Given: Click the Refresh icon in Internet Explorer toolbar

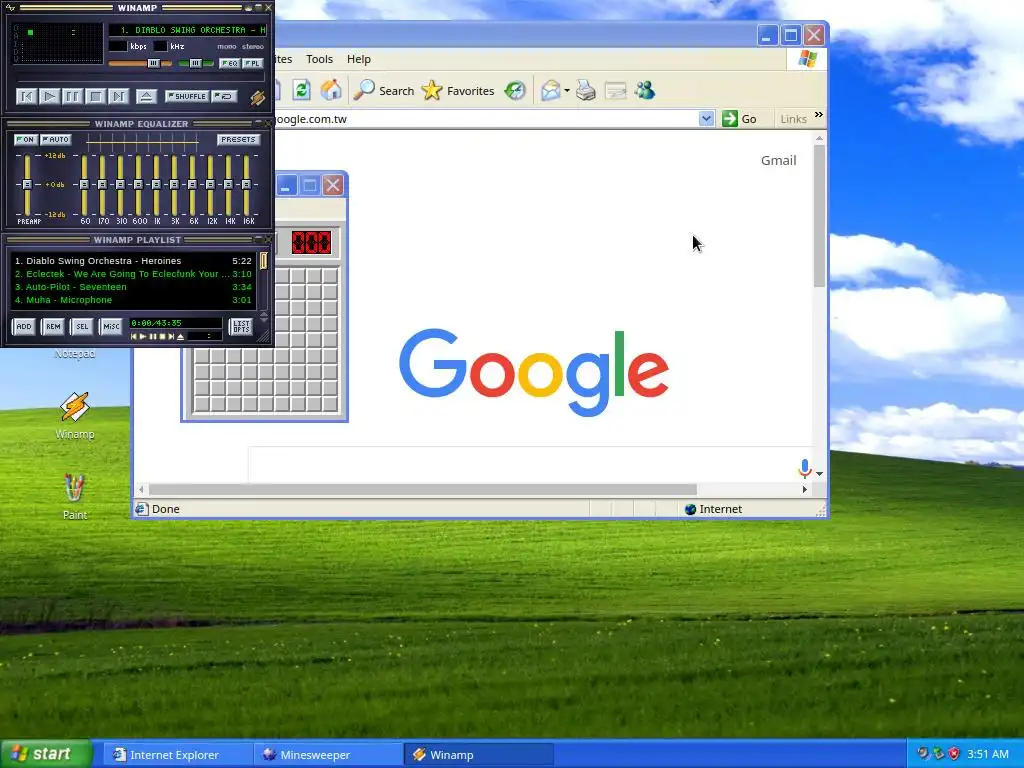Looking at the screenshot, I should [x=301, y=90].
